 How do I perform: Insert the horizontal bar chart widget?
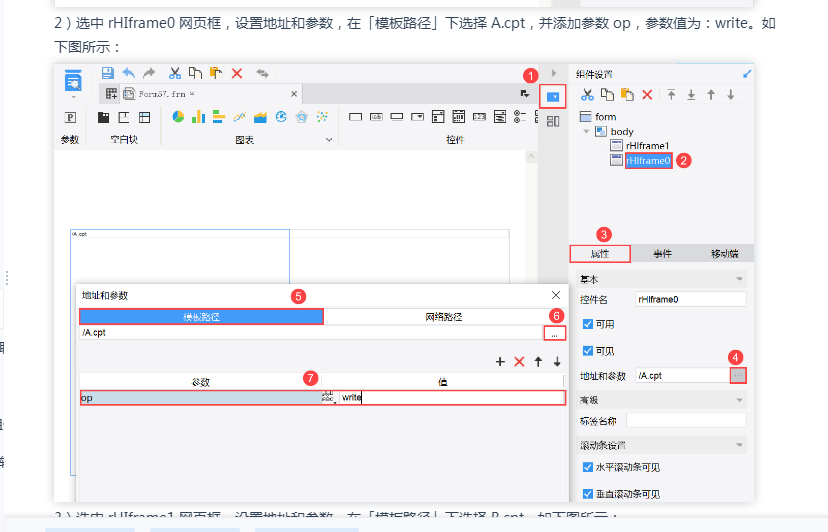(219, 117)
